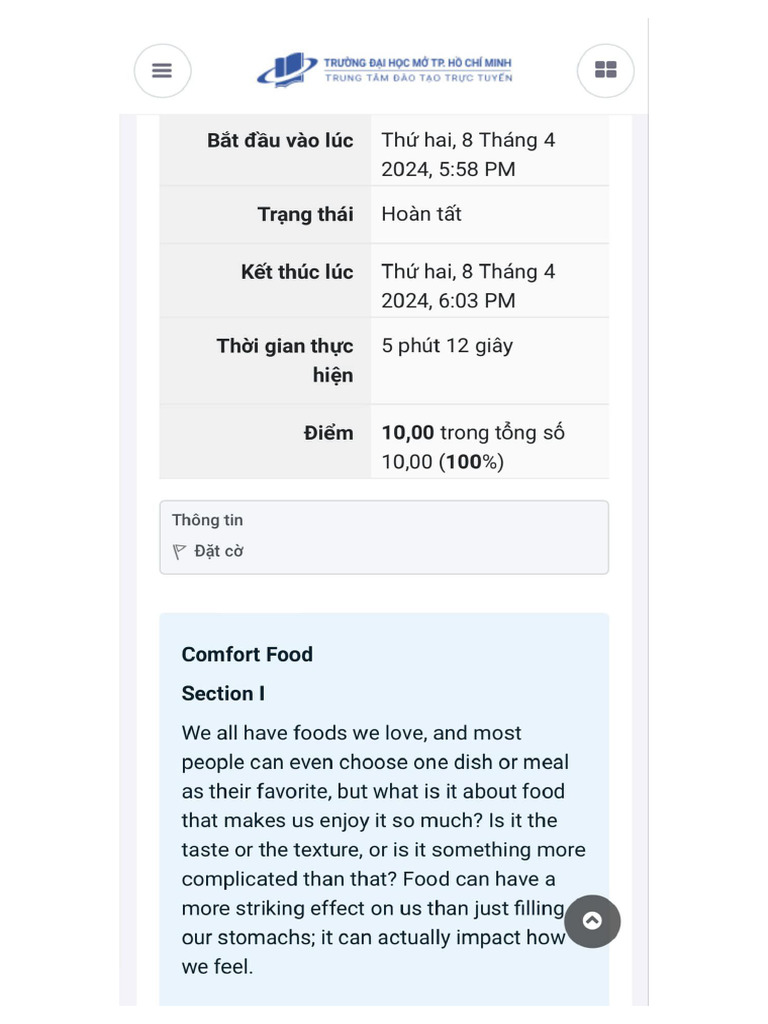The width and height of the screenshot is (768, 1024).
Task: Click the Hoàn tất status value
Action: tap(421, 214)
